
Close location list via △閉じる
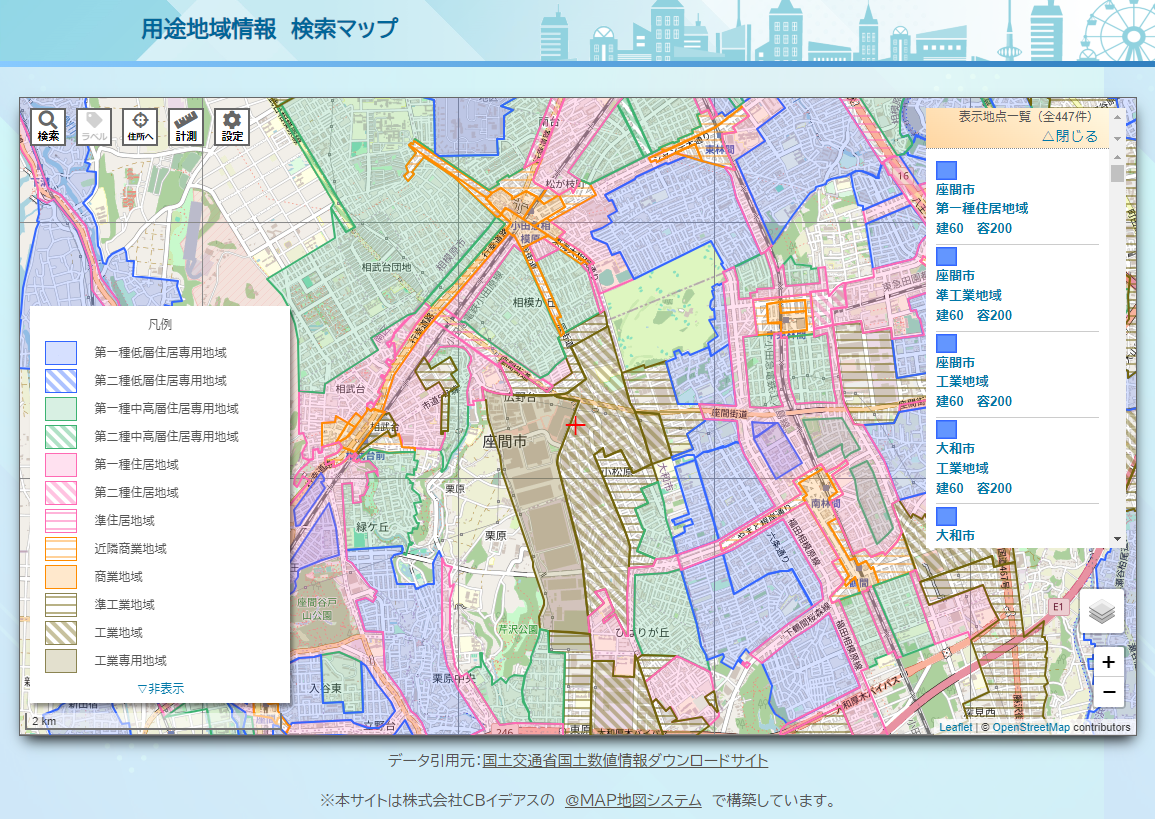tap(1069, 136)
